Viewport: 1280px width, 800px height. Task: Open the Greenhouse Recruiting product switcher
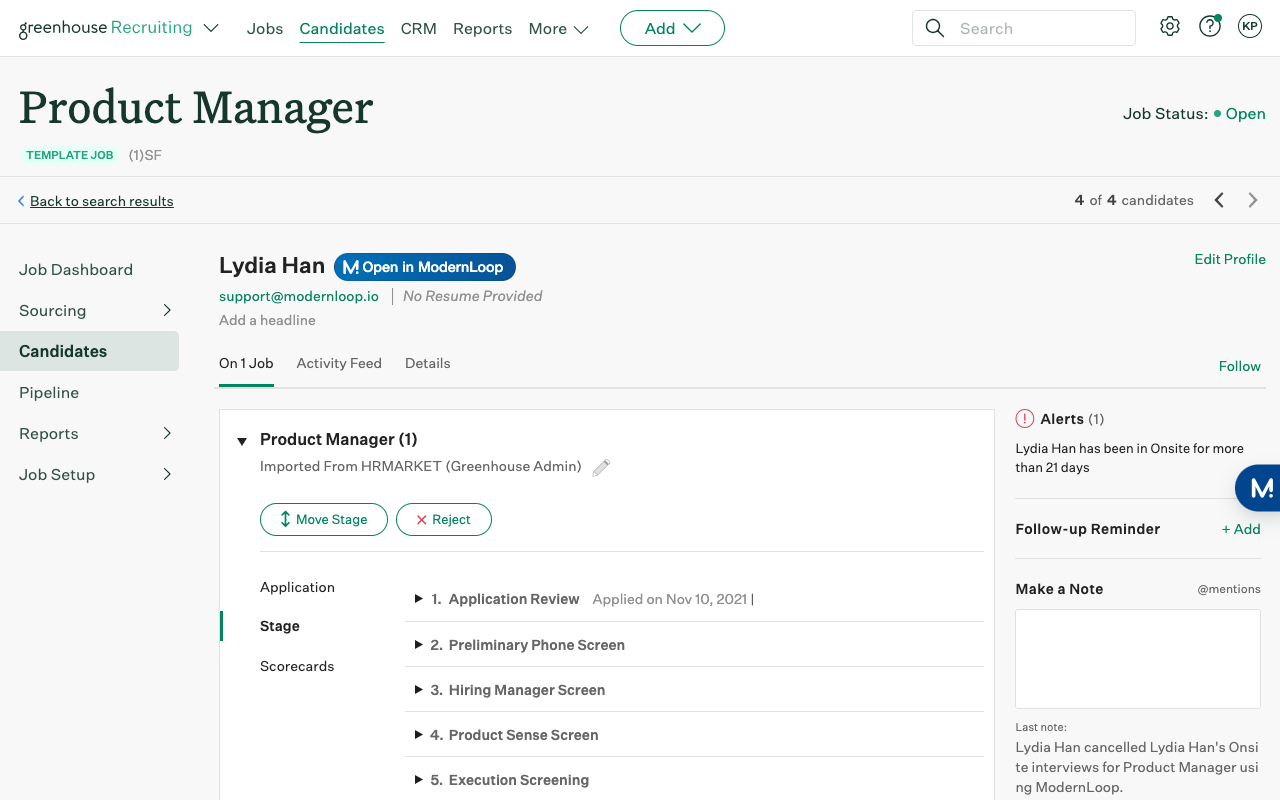[x=211, y=28]
